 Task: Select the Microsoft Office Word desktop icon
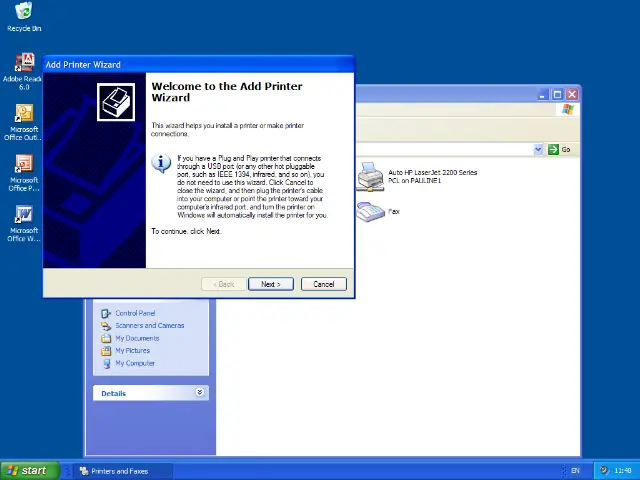pyautogui.click(x=24, y=223)
